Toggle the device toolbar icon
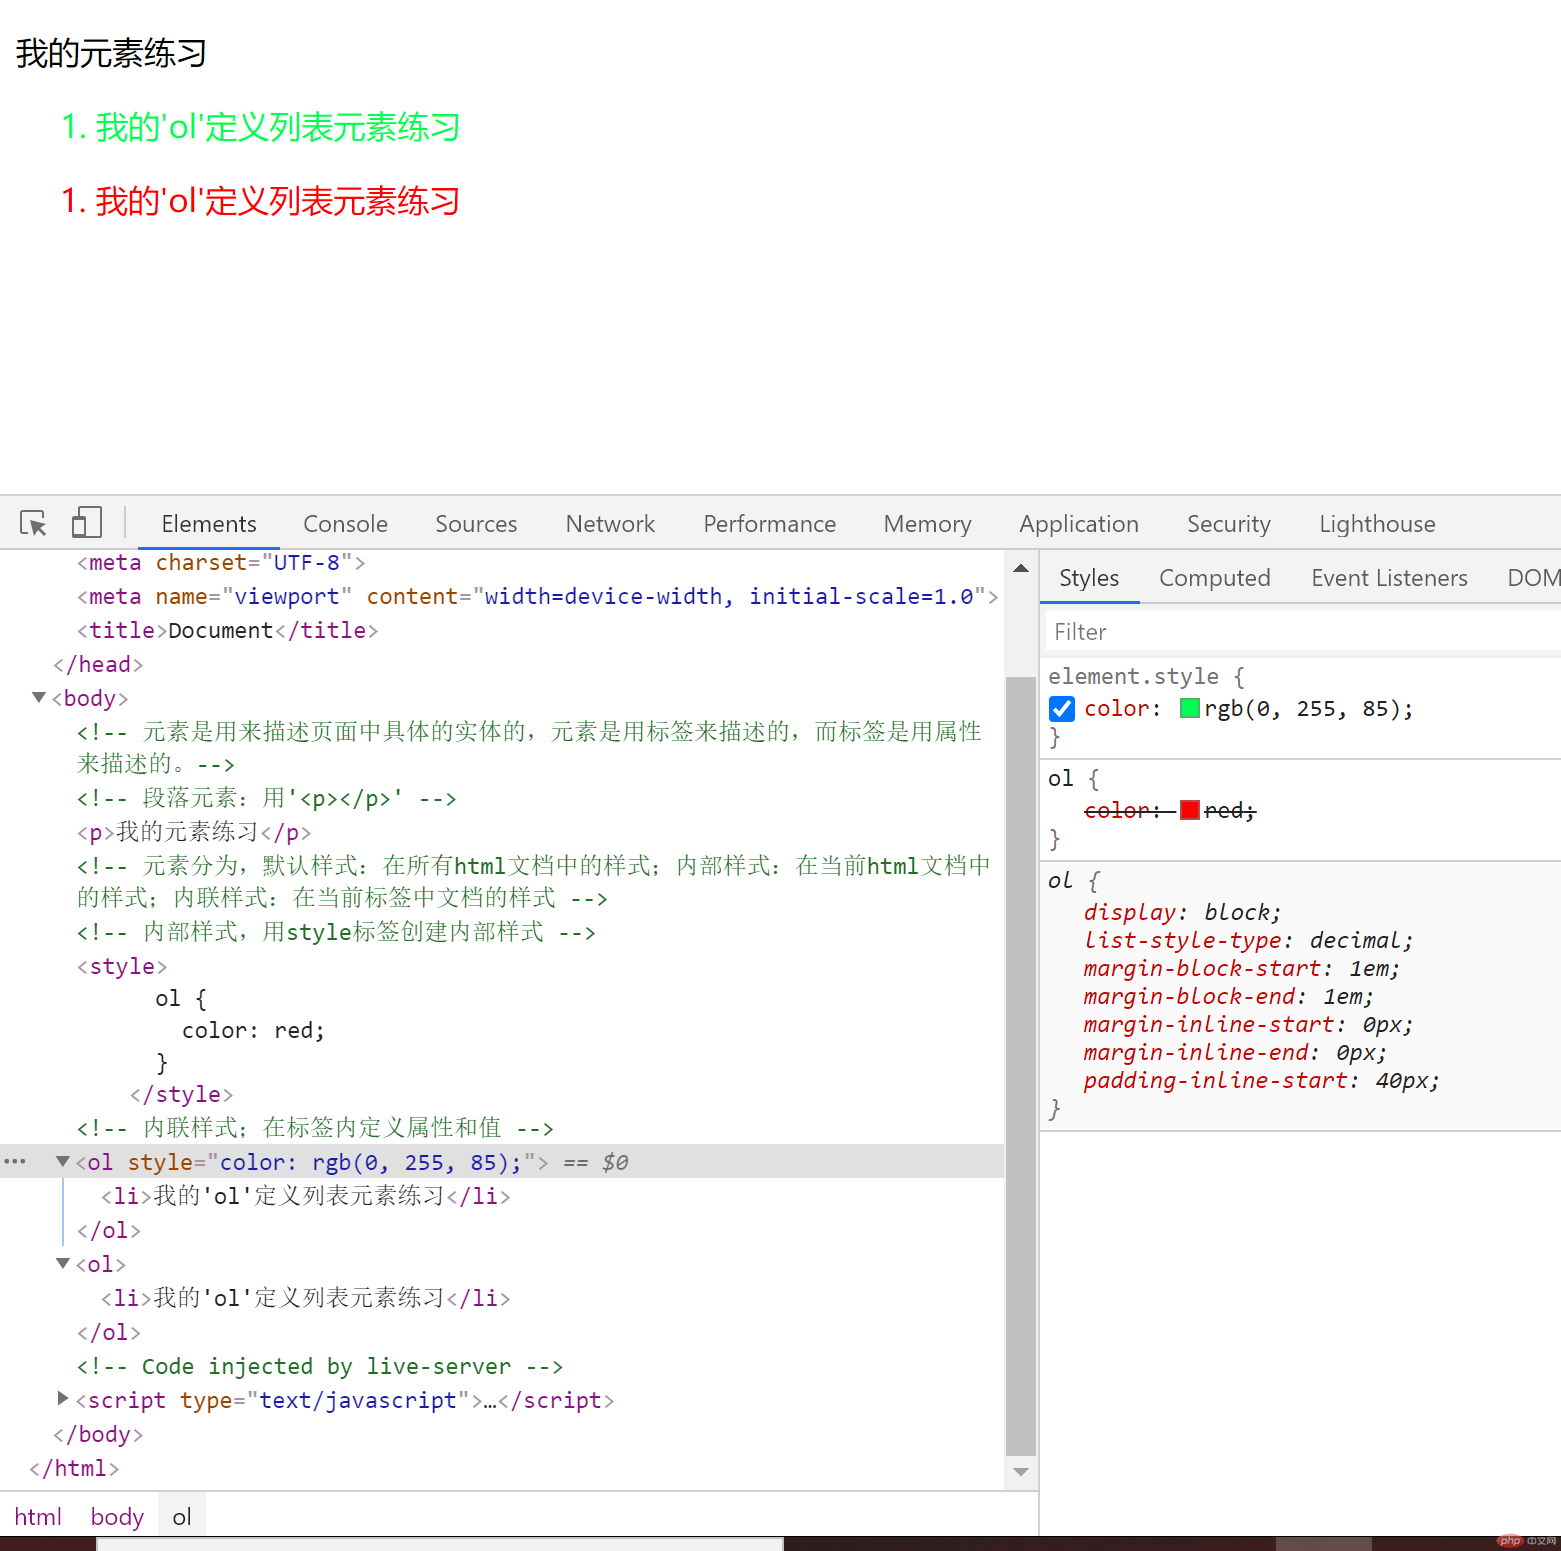Viewport: 1561px width, 1551px height. point(86,523)
